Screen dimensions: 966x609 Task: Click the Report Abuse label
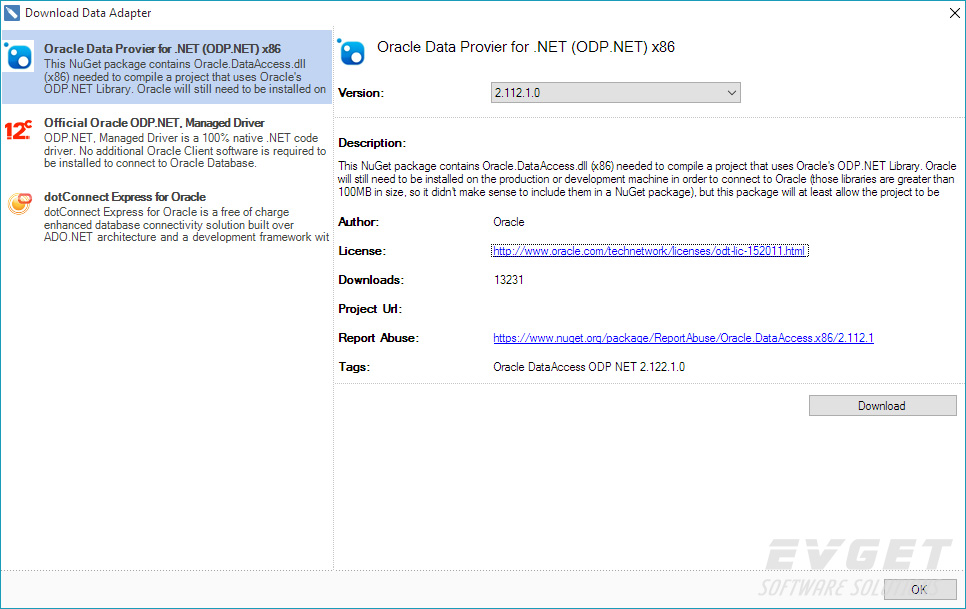378,337
